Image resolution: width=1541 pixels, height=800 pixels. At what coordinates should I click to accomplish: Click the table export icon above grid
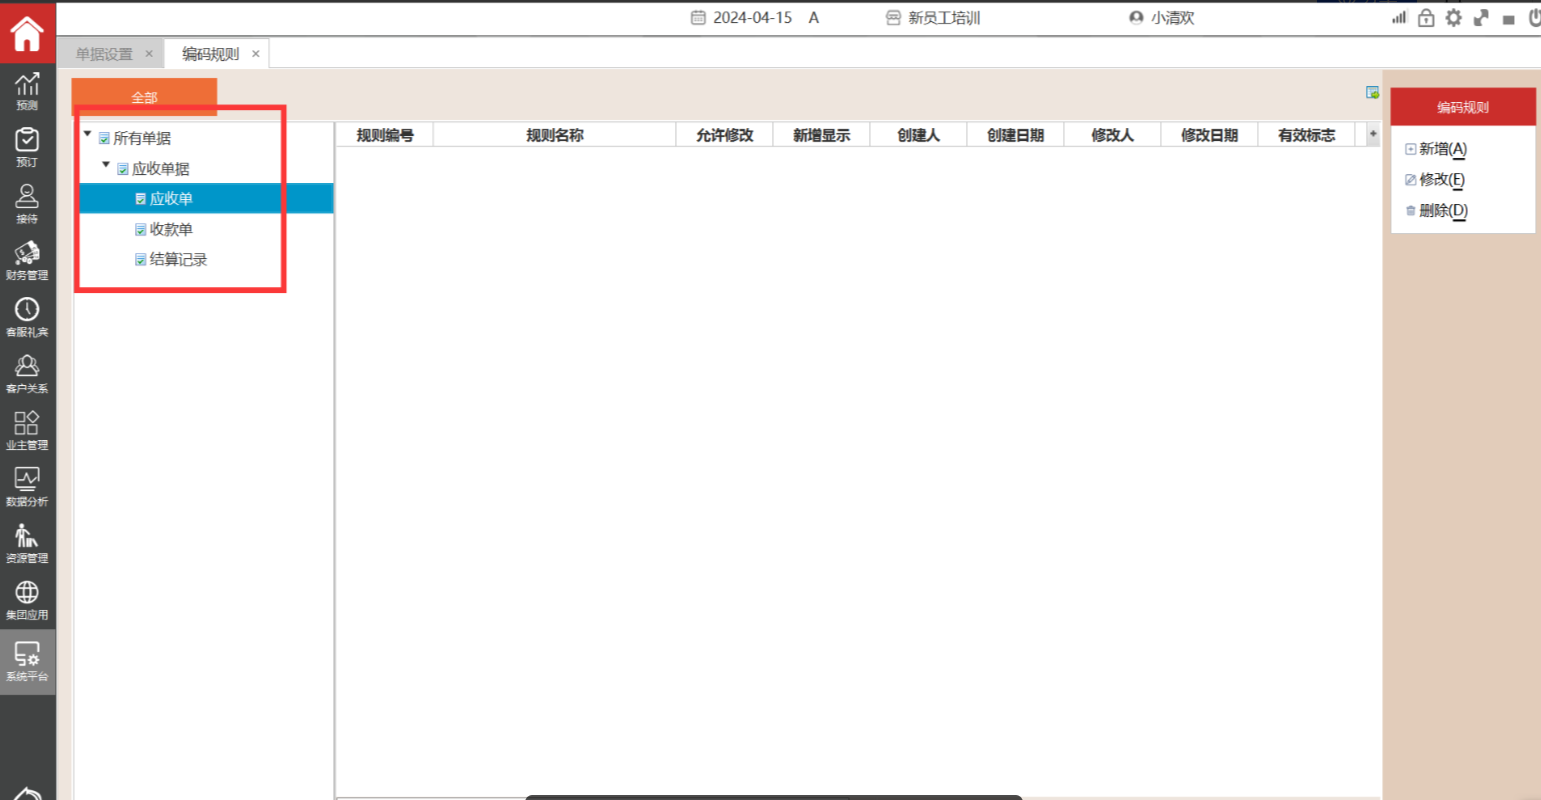coord(1373,93)
